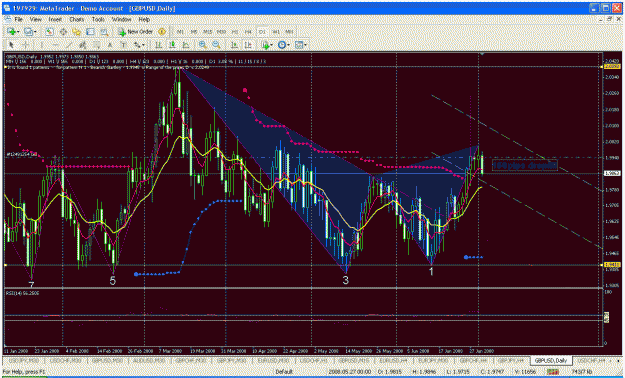625x378 pixels.
Task: Toggle the Expert Advisors yellow diamond icon
Action: point(162,32)
